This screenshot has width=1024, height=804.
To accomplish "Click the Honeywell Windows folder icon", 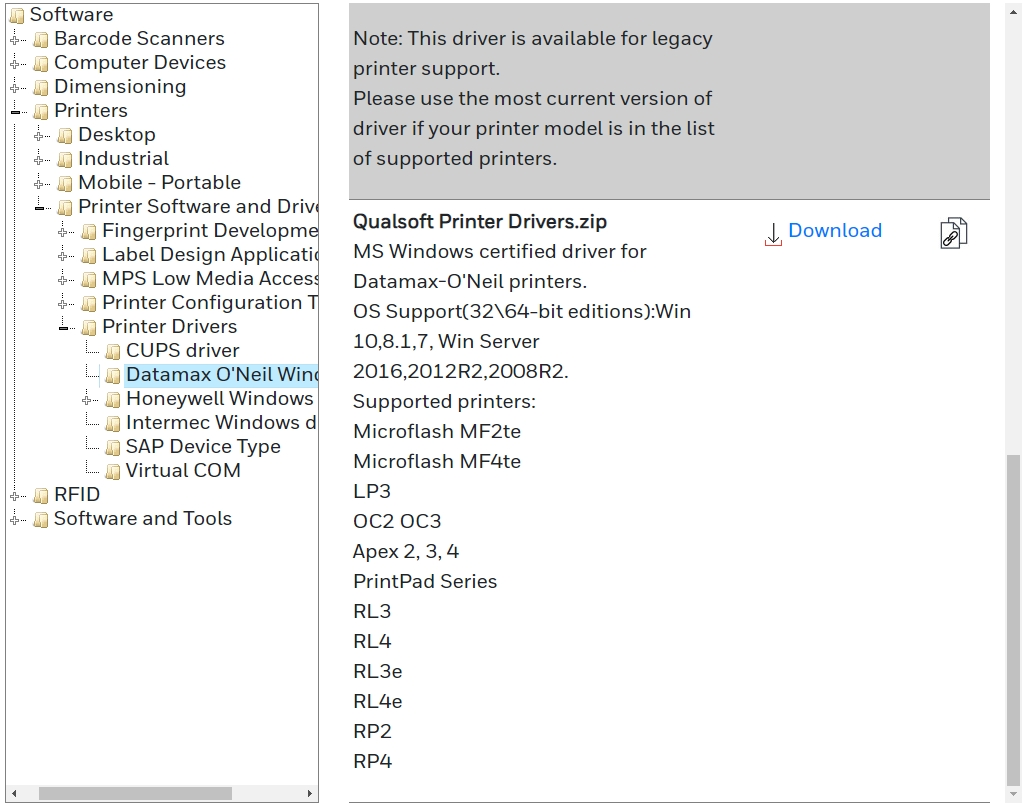I will coord(114,400).
